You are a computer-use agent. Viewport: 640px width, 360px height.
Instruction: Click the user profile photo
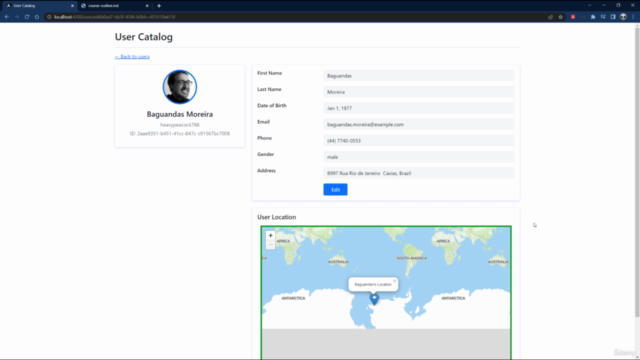180,87
